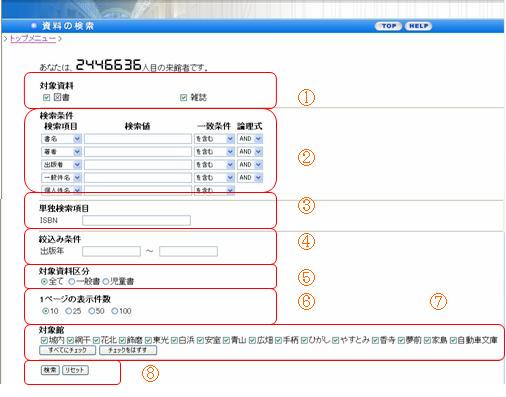Open the HELP button in header
This screenshot has width=506, height=397.
click(418, 26)
